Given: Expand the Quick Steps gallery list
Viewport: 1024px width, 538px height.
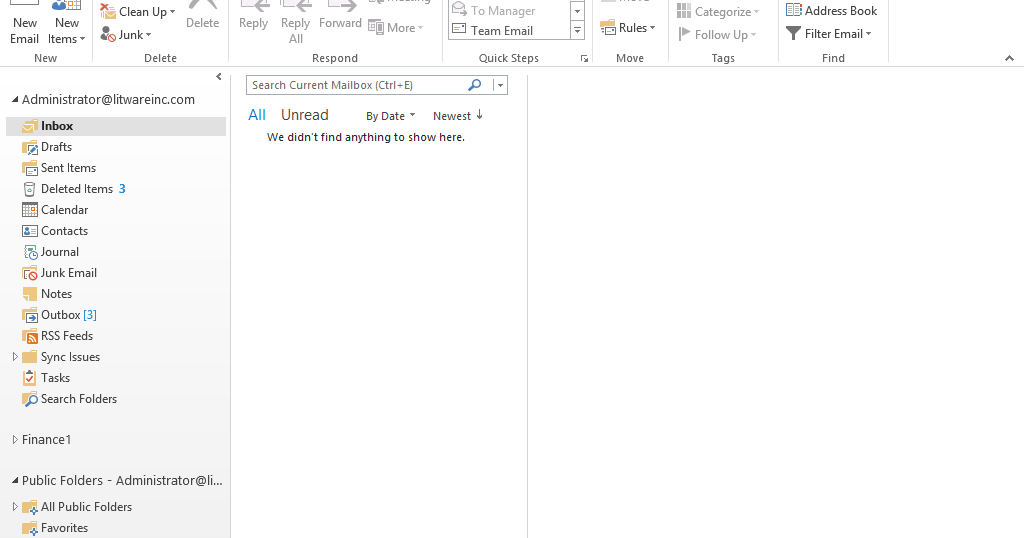Looking at the screenshot, I should 577,31.
